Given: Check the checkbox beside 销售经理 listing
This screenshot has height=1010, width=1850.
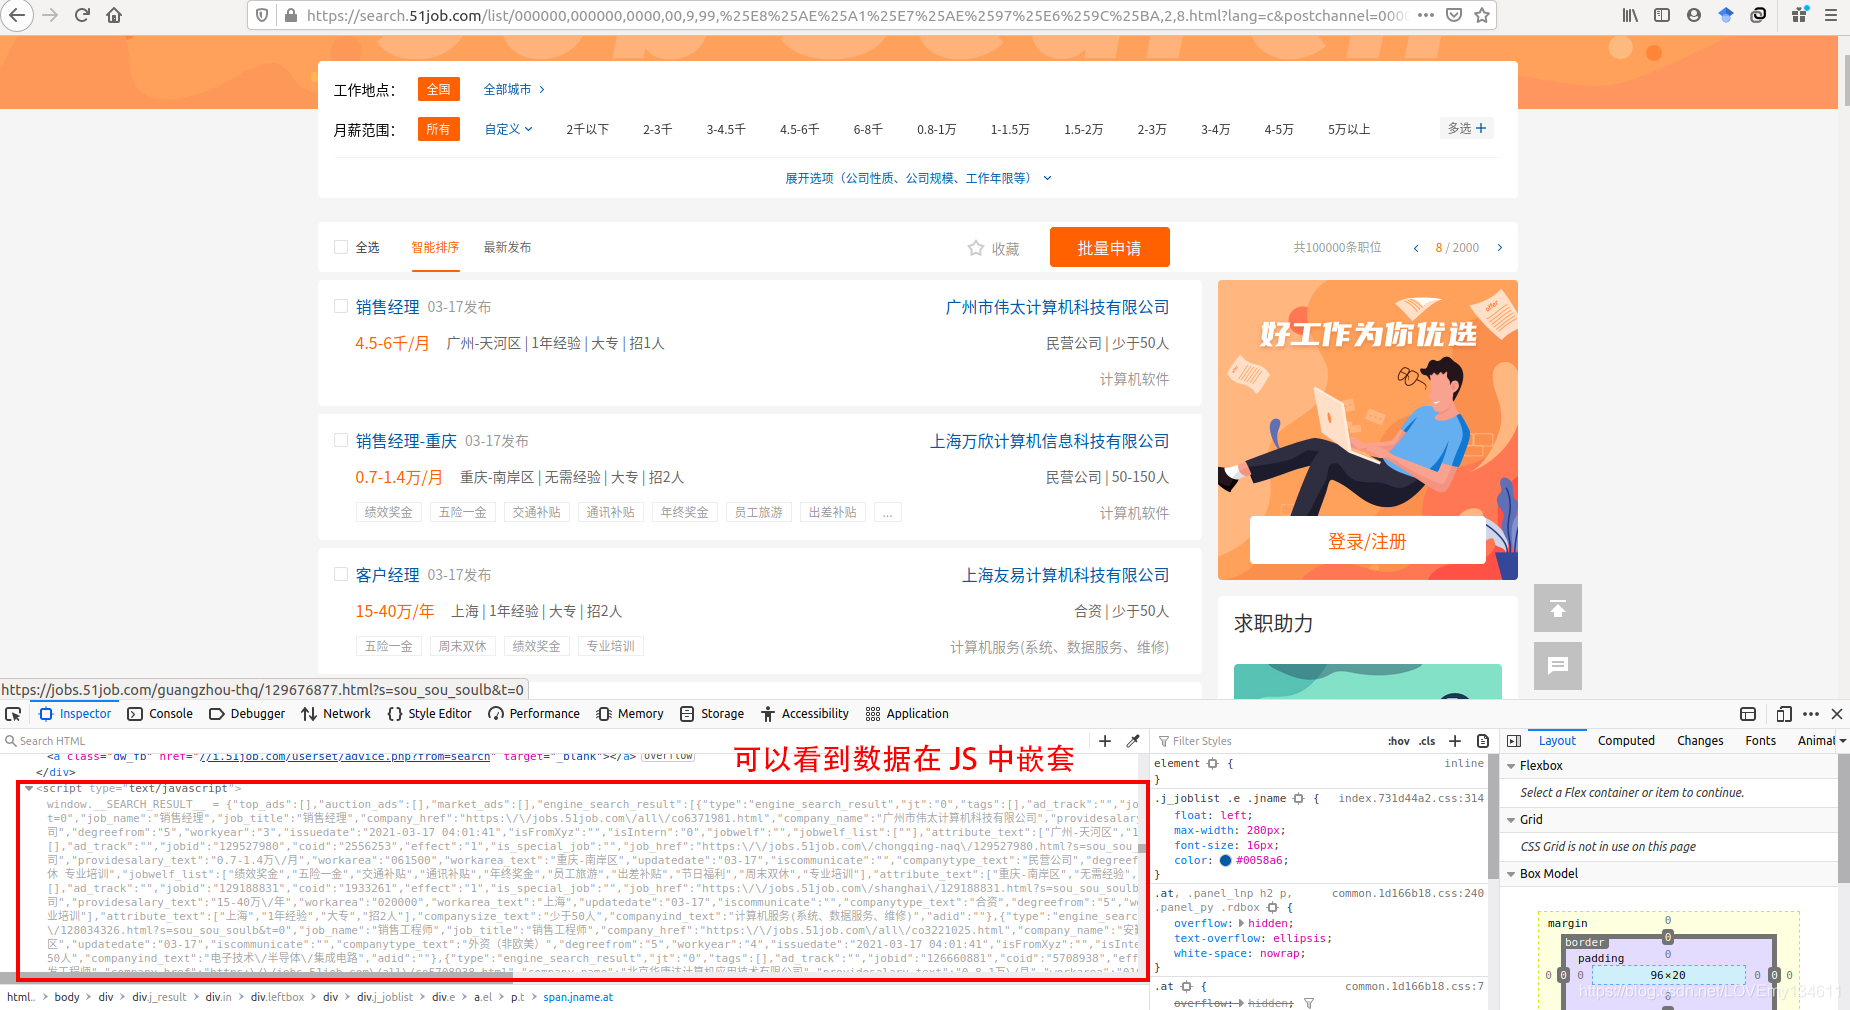Looking at the screenshot, I should 341,307.
